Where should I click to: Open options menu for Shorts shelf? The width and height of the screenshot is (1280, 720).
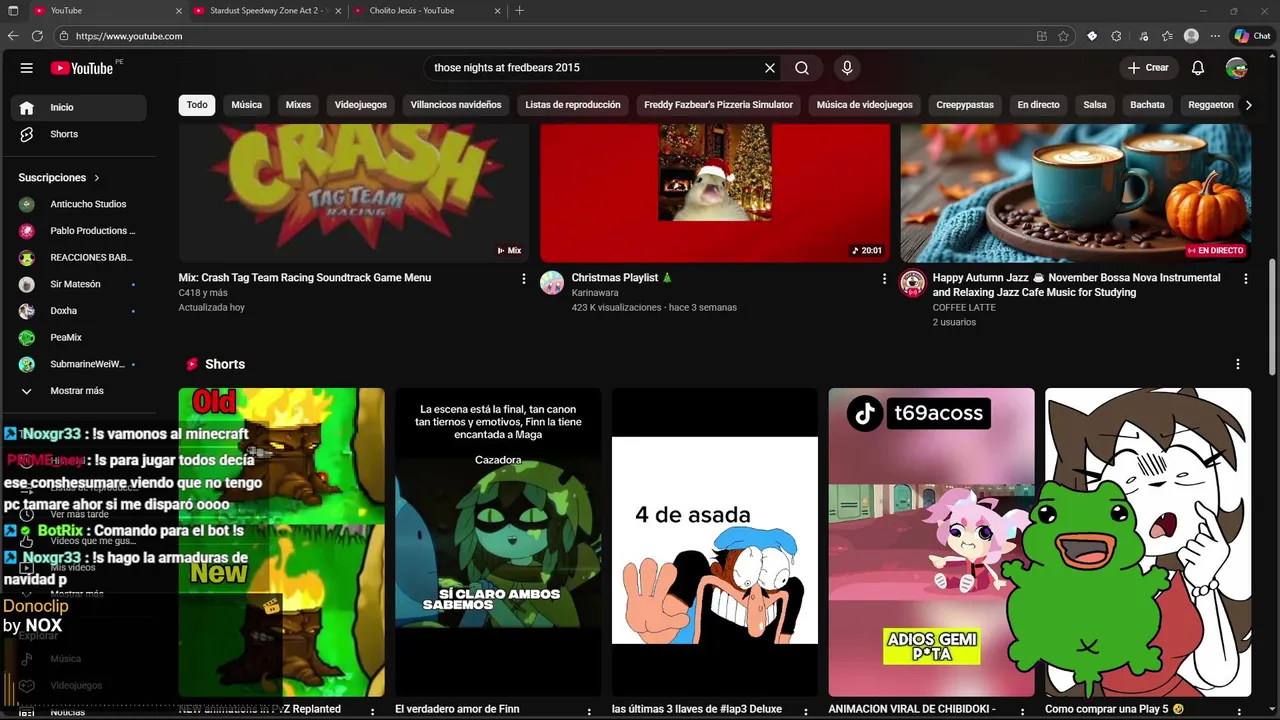point(1238,364)
